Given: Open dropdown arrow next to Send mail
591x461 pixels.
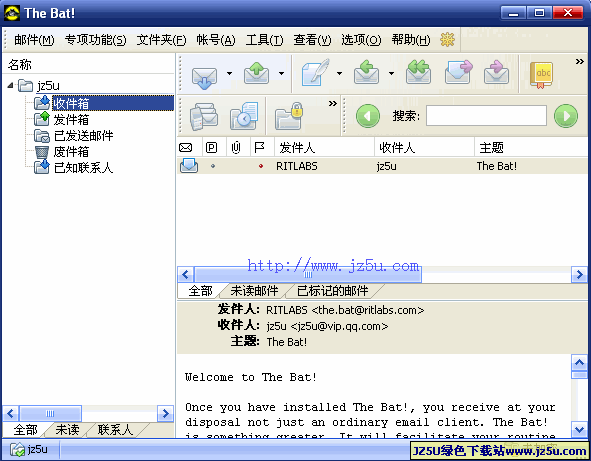Looking at the screenshot, I should [281, 73].
